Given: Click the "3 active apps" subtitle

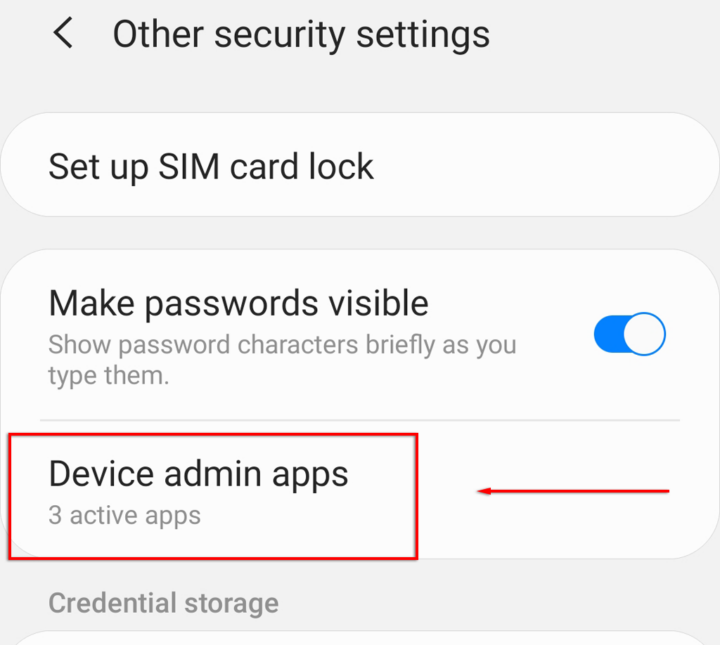Looking at the screenshot, I should (x=124, y=516).
